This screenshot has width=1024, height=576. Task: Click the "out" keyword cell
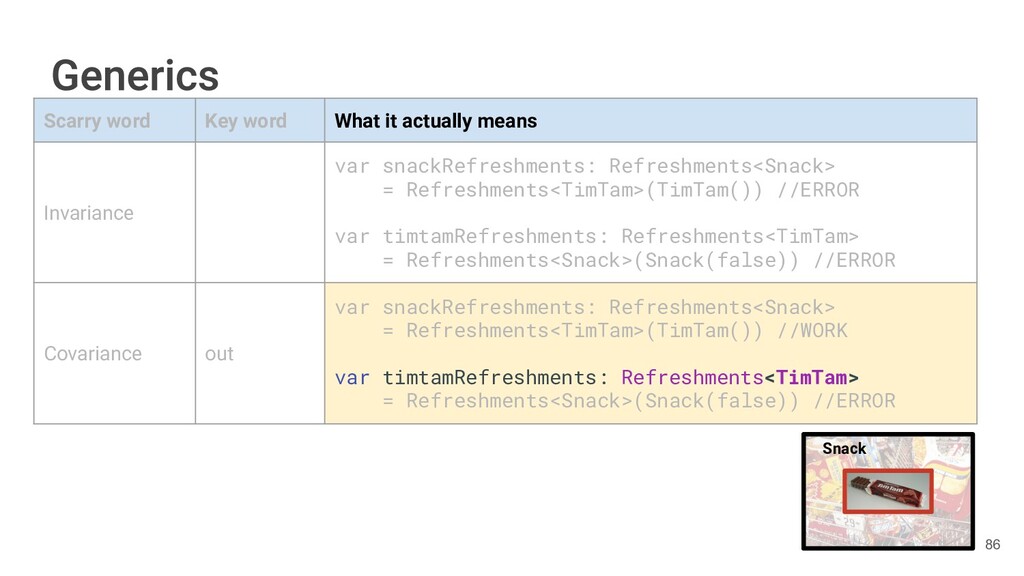[x=219, y=354]
